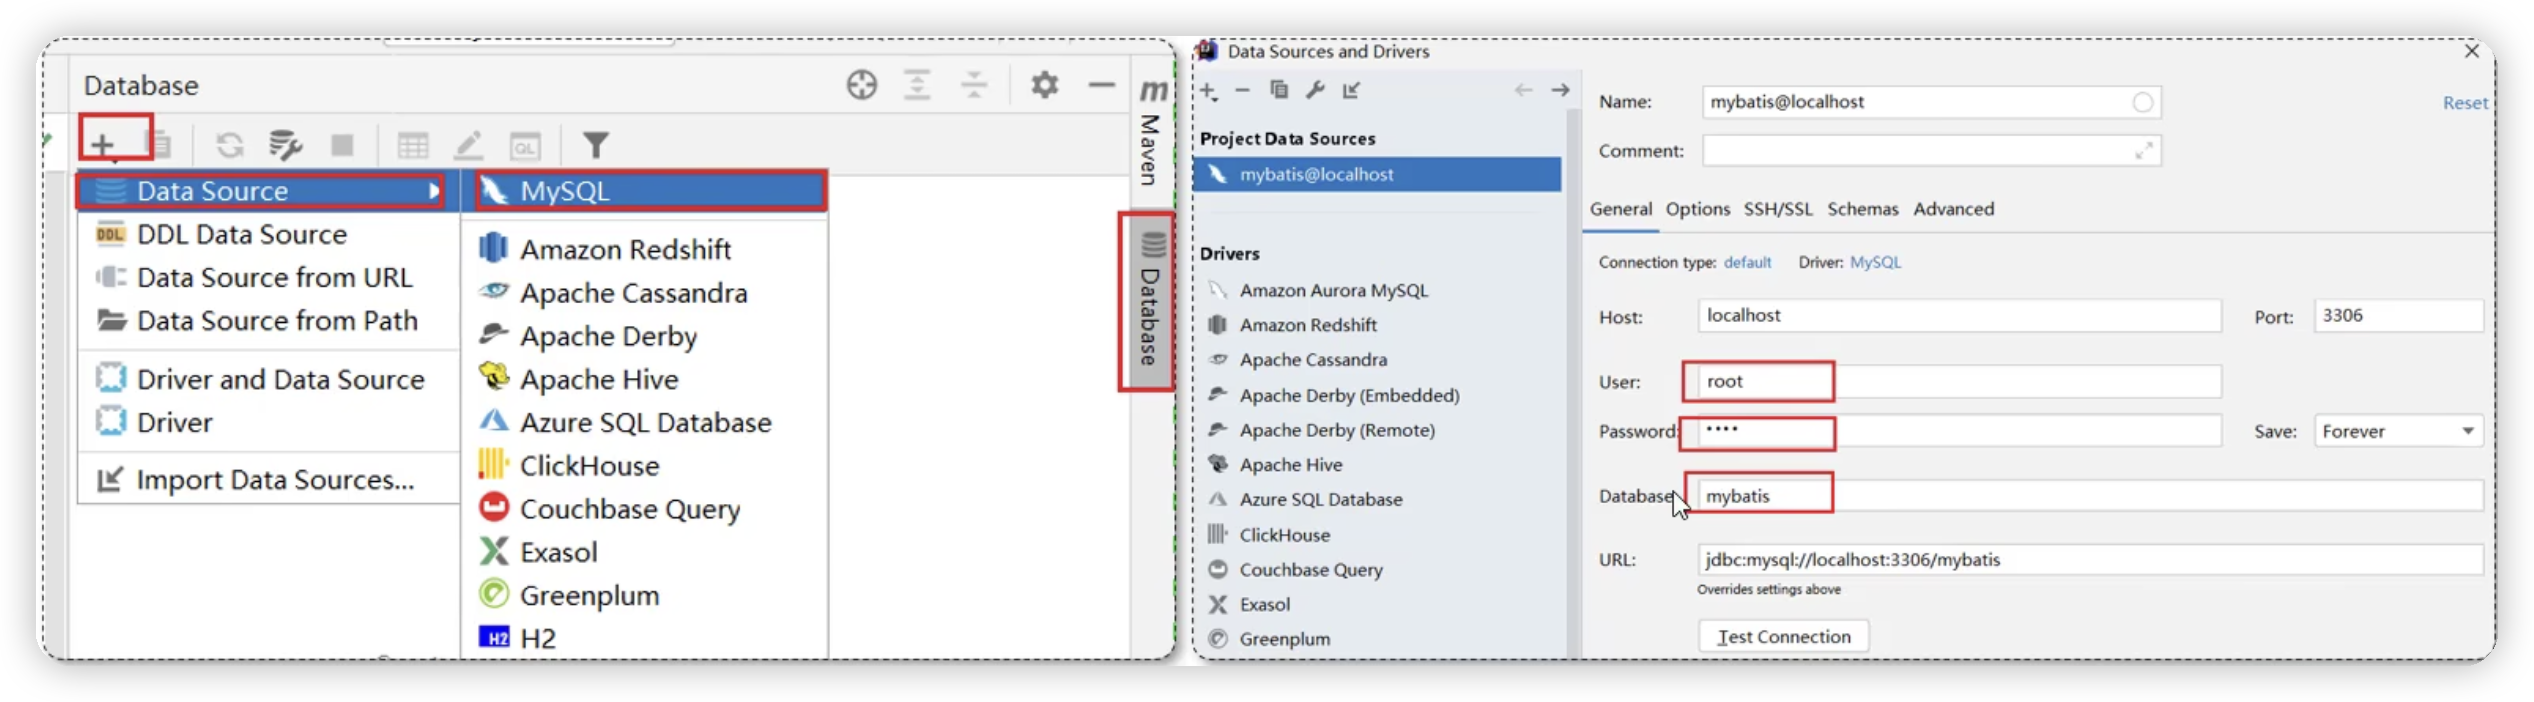Viewport: 2534px width, 702px height.
Task: Click the URL input field
Action: coord(2089,560)
